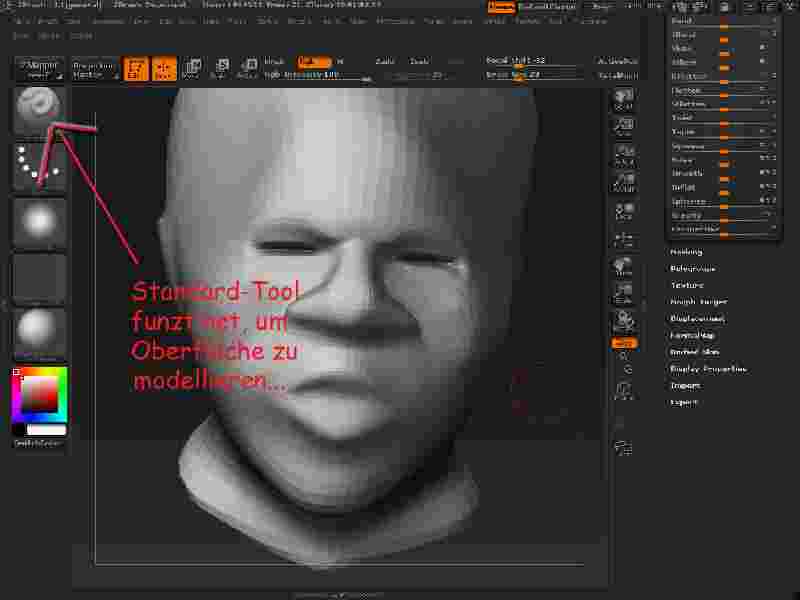Screen dimensions: 800x600
Task: Toggle the Draw mode button
Action: pyautogui.click(x=162, y=68)
